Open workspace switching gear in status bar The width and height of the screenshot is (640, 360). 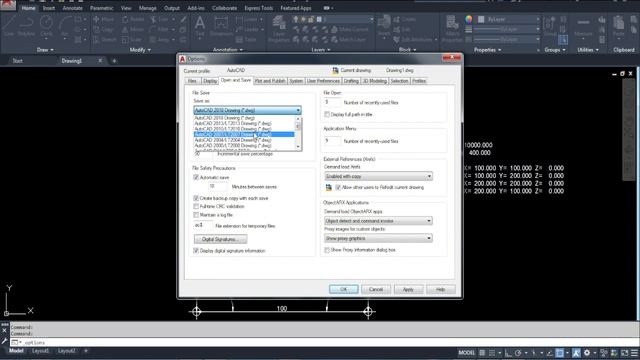pos(587,353)
